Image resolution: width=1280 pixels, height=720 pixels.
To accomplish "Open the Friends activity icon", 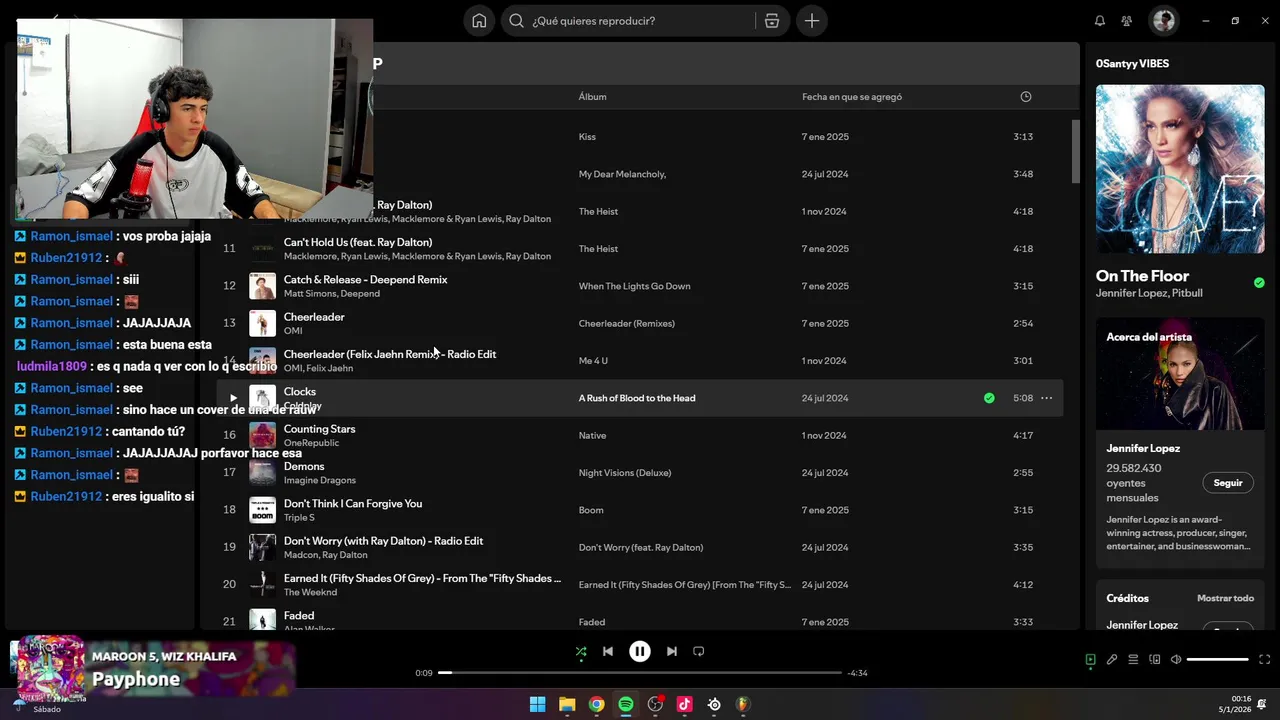I will click(1127, 21).
